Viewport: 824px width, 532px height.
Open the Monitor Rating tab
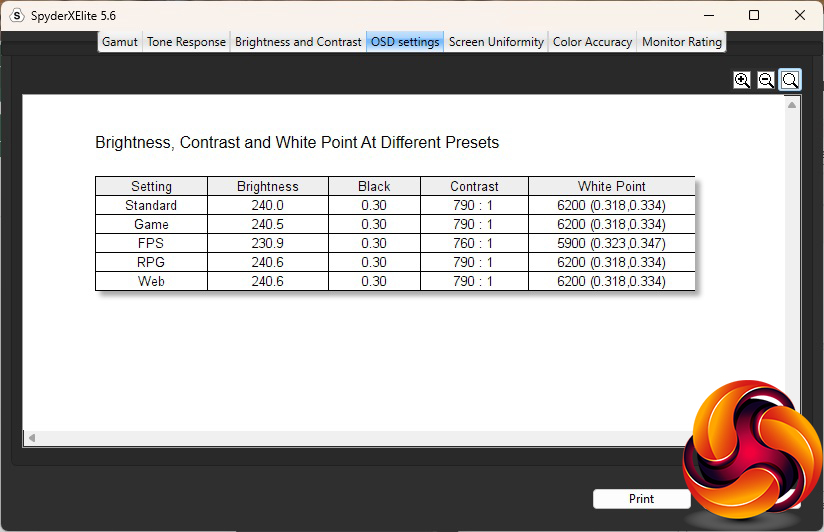[x=682, y=42]
